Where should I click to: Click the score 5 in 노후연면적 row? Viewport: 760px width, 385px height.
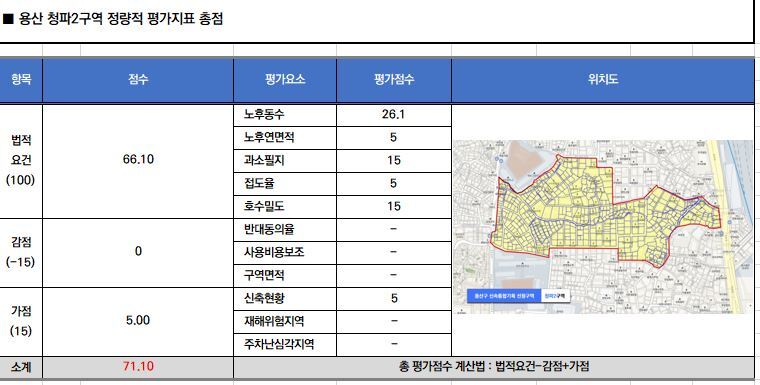pos(394,138)
